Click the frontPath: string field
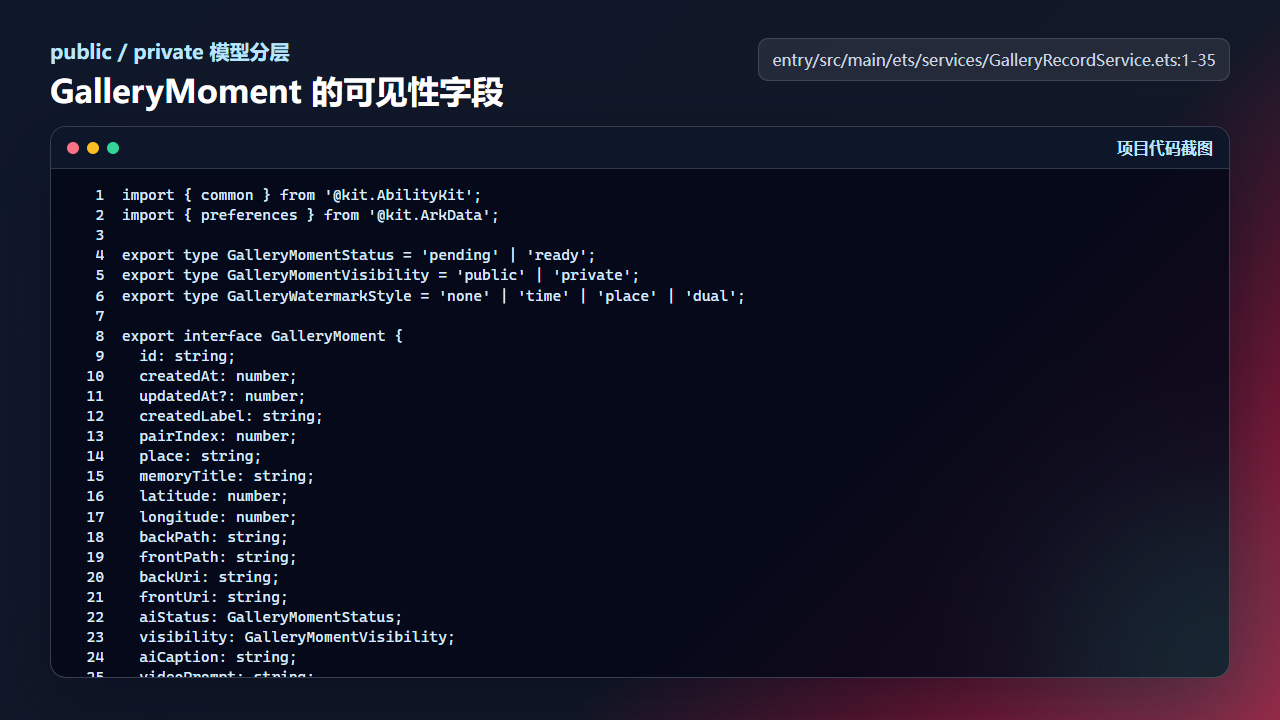 [218, 557]
